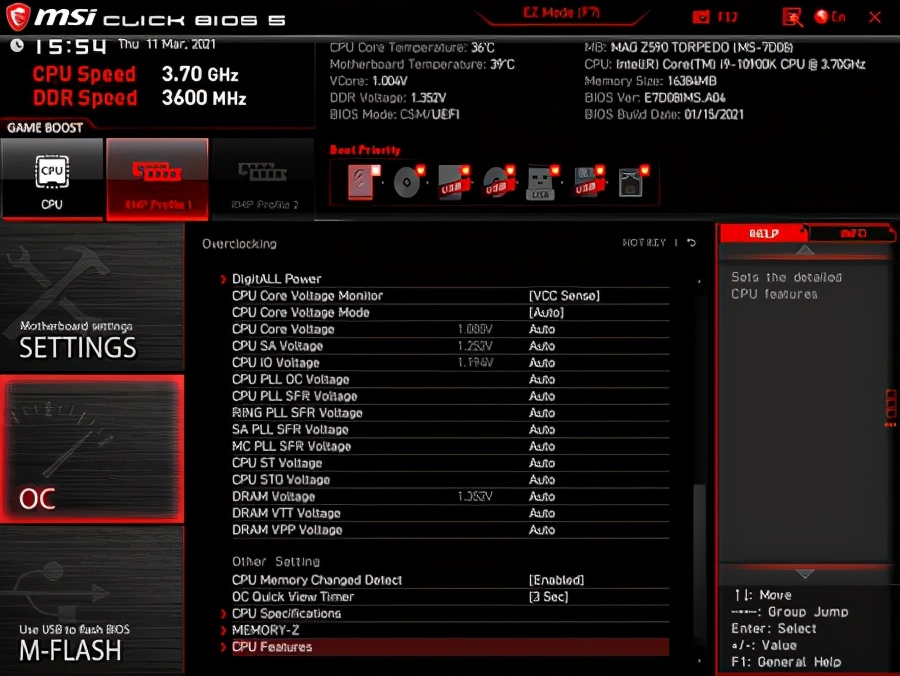Screen dimensions: 900x676
Task: Open CPU Core Voltage Mode [Auto] dropdown
Action: coord(546,312)
